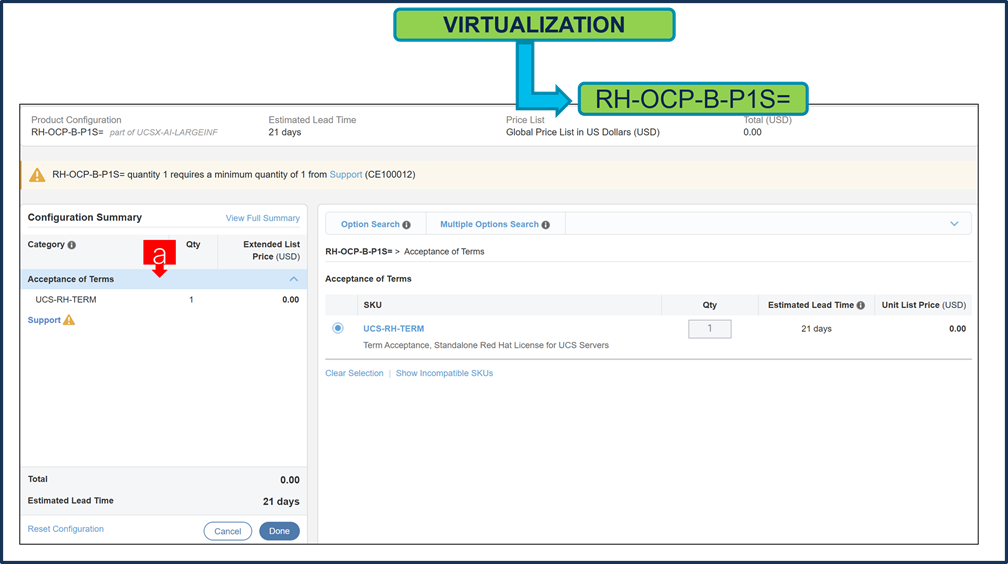
Task: Click the Qty column header in options table
Action: click(x=710, y=305)
